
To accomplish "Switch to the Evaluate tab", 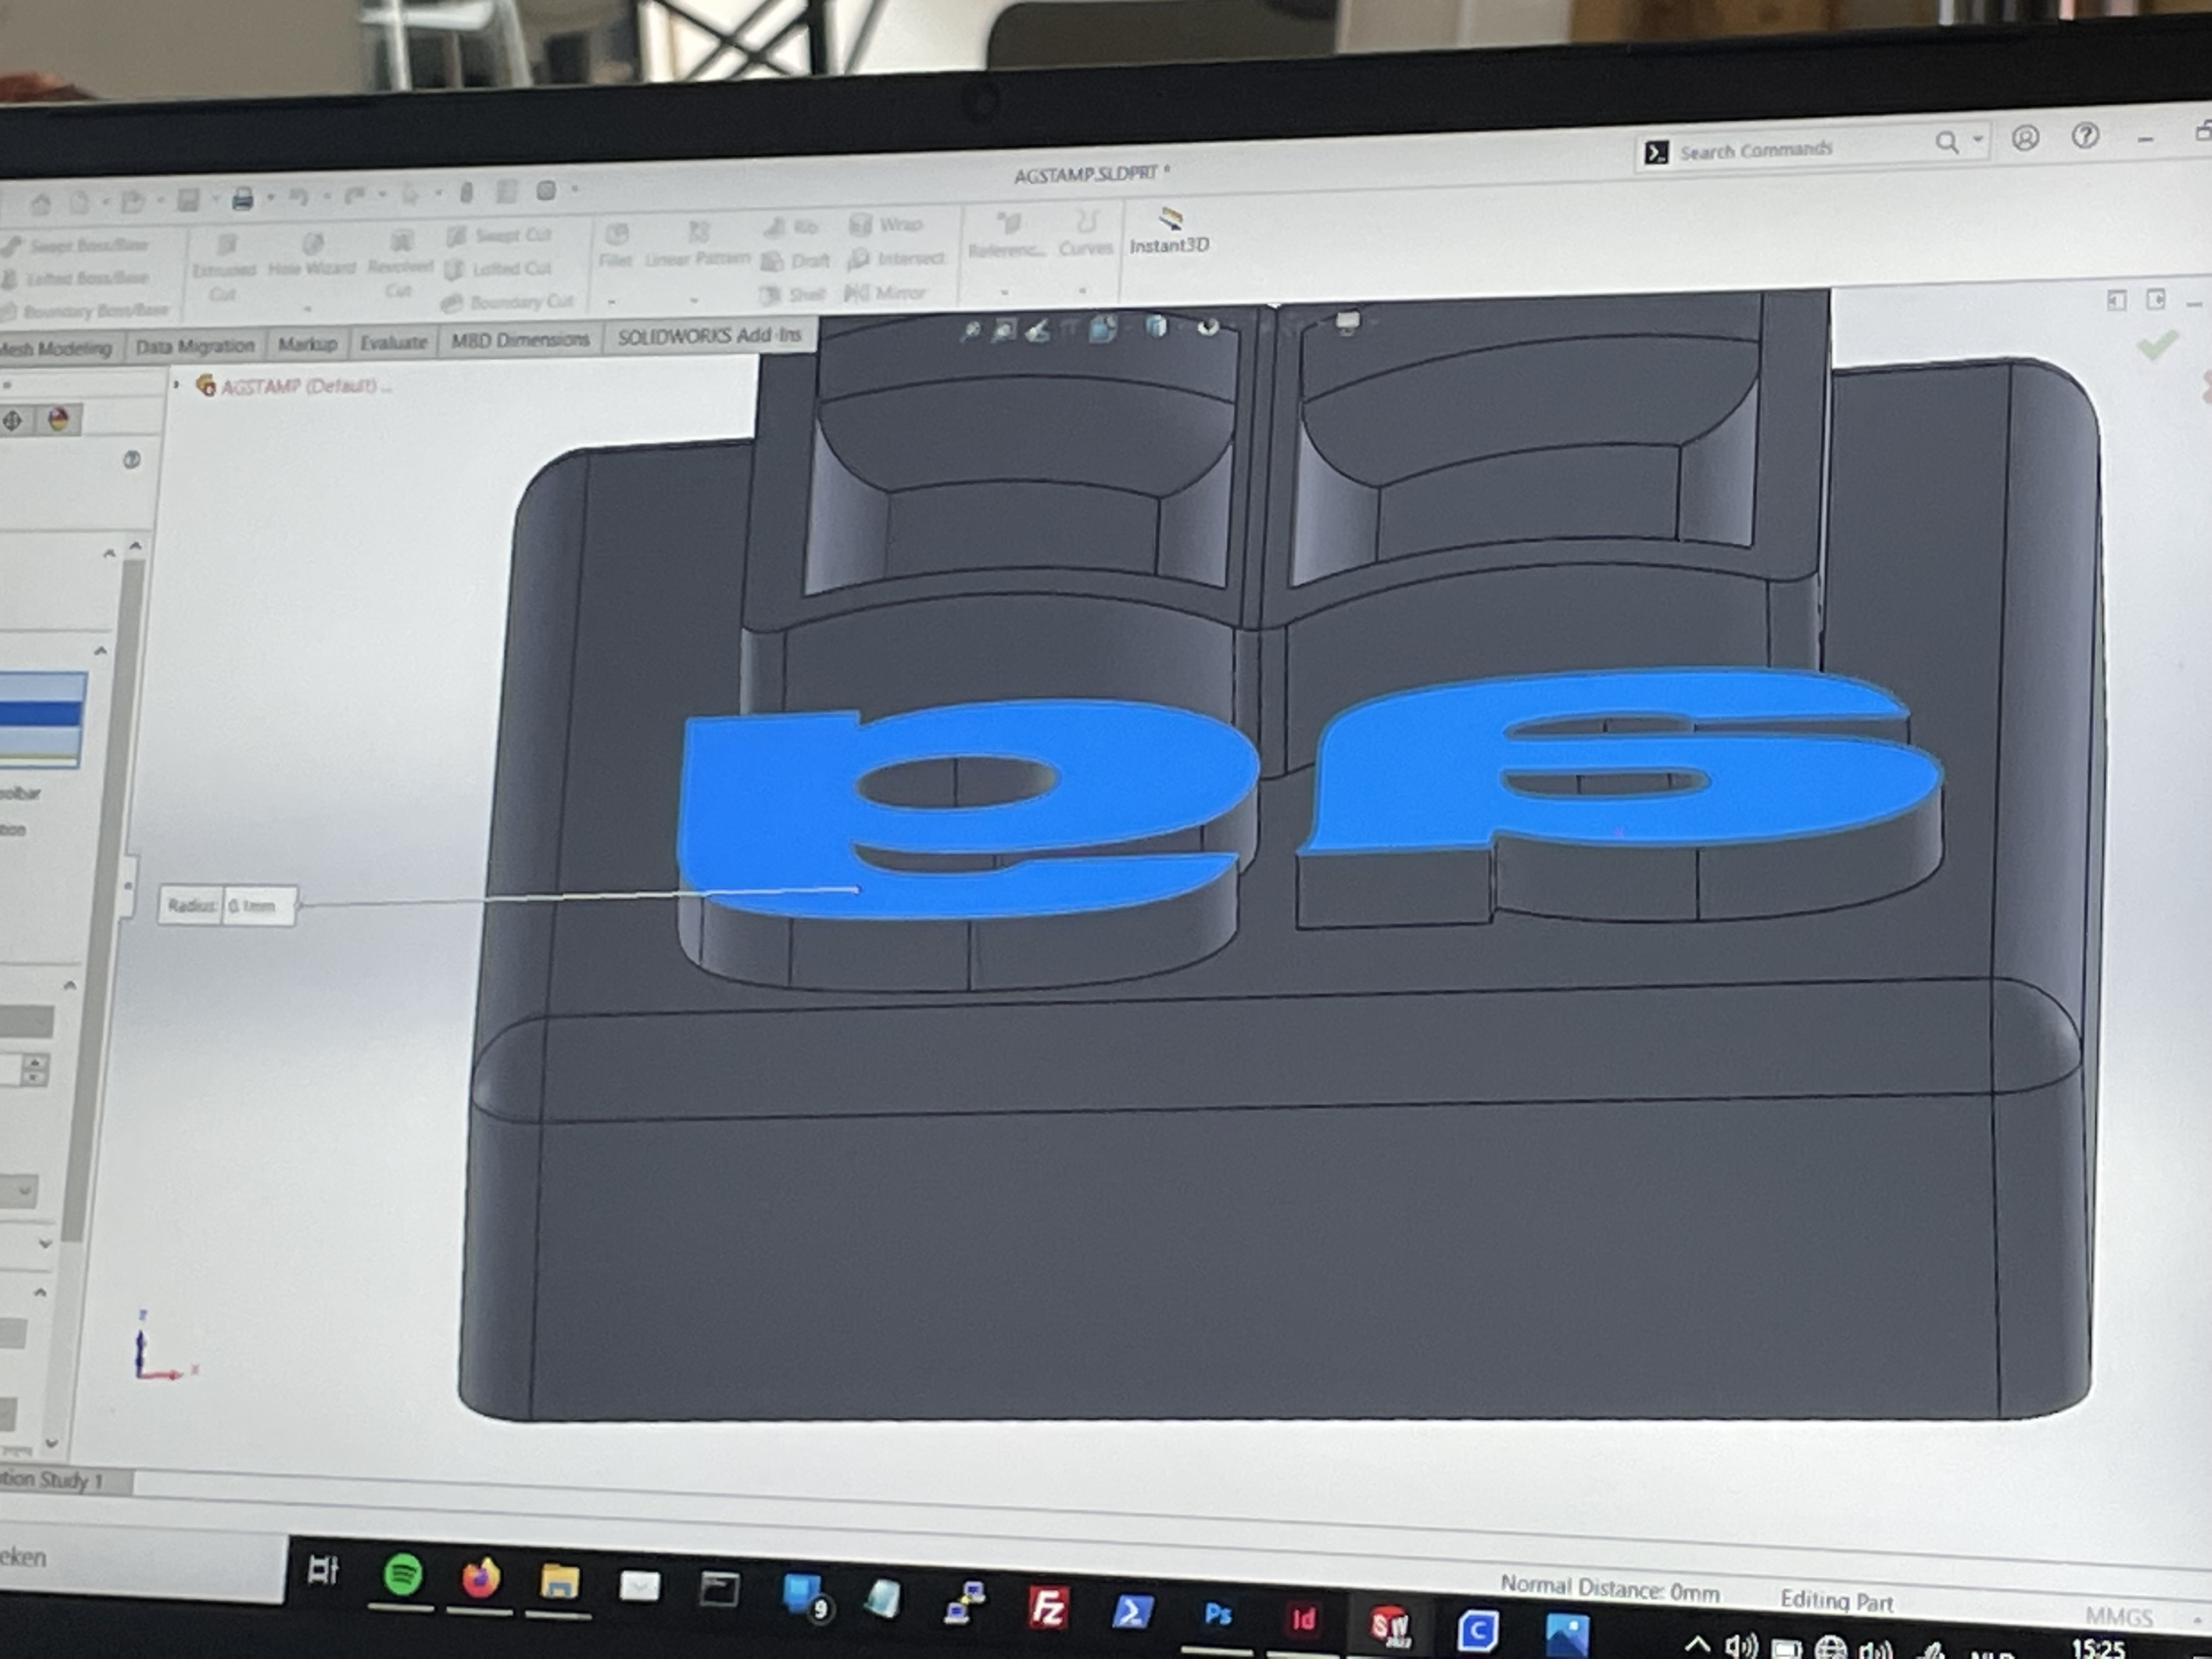I will (x=393, y=343).
